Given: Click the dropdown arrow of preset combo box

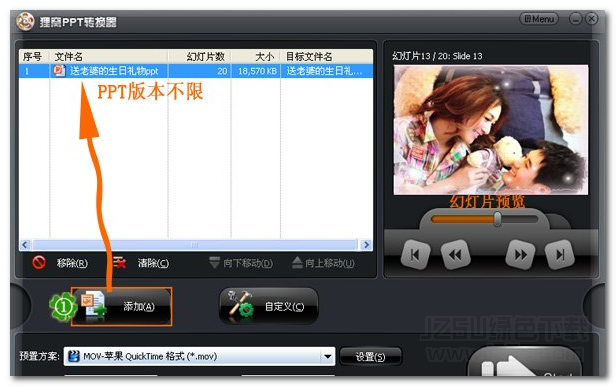Looking at the screenshot, I should click(x=327, y=357).
